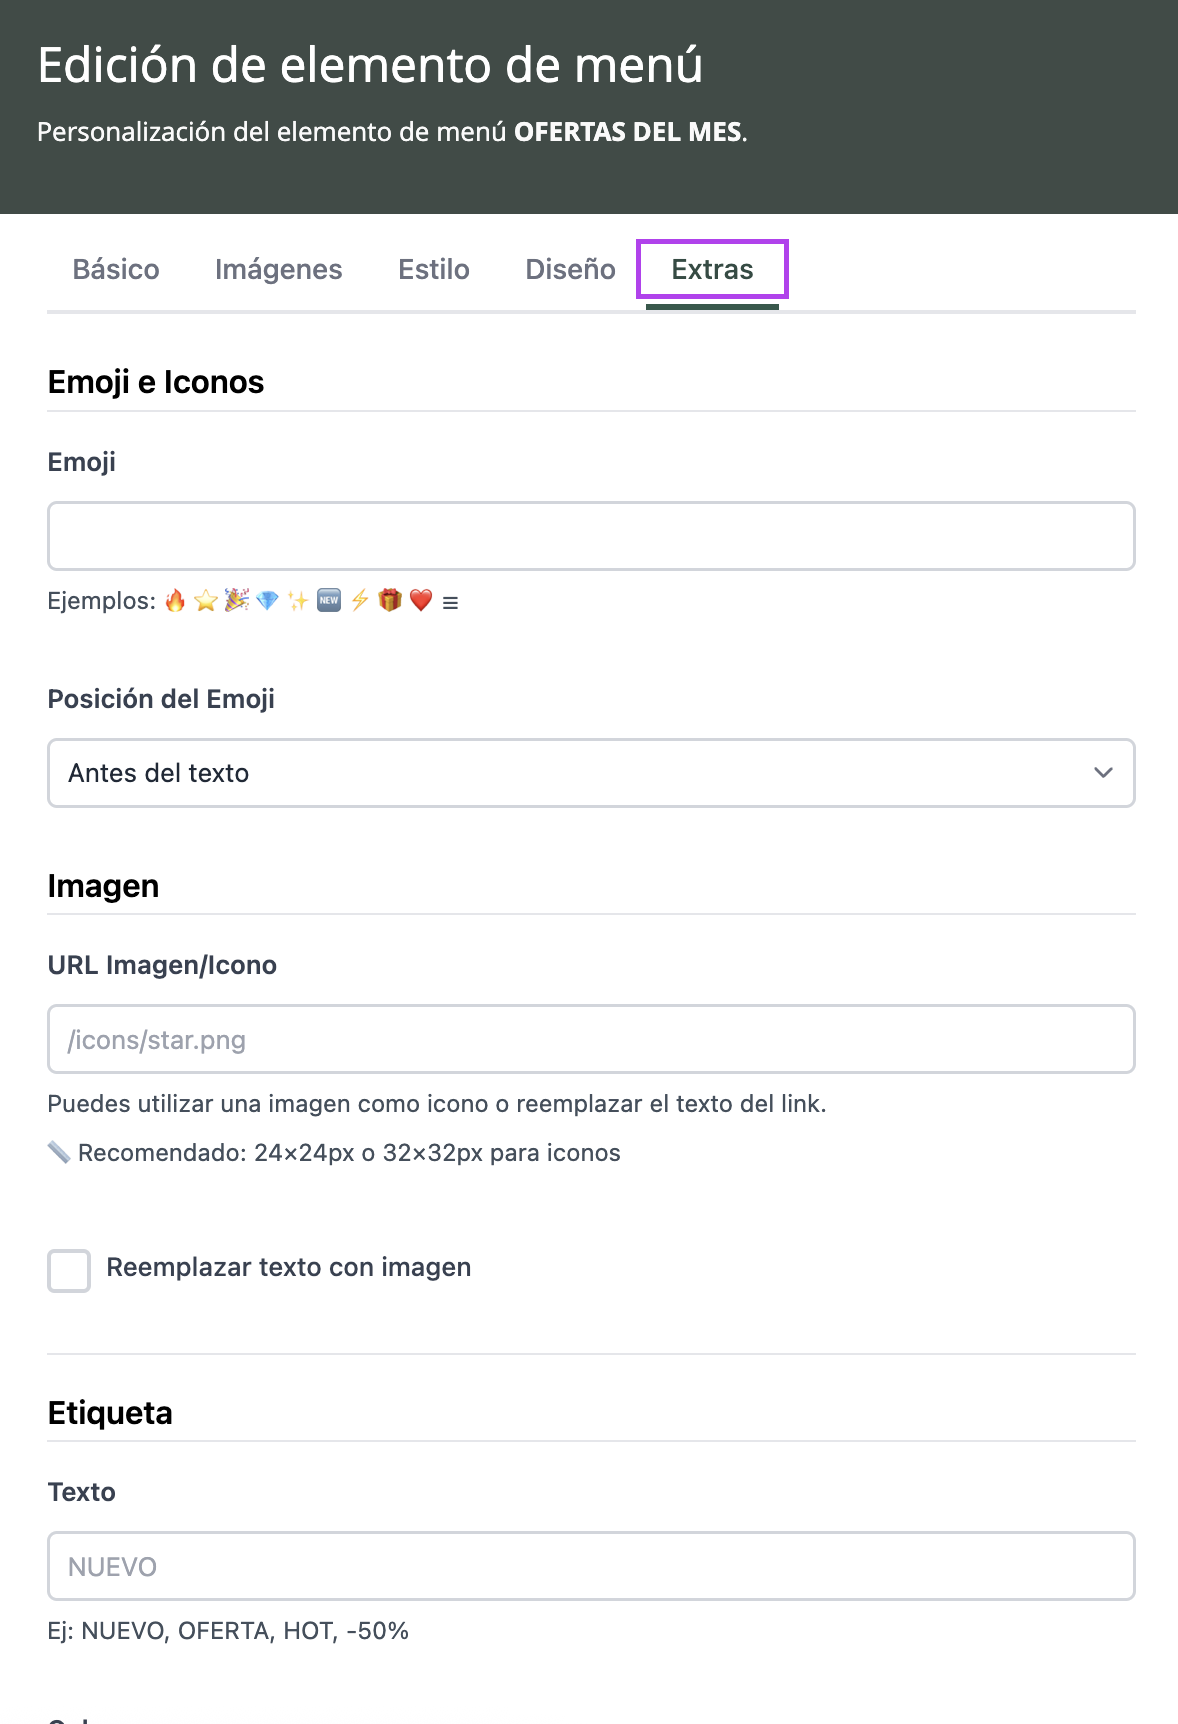Select the diamond gem emoji example

[x=267, y=601]
